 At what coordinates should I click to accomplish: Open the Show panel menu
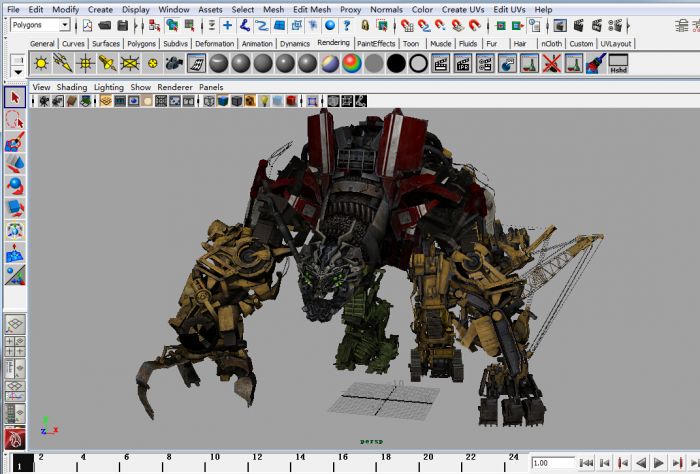click(140, 87)
